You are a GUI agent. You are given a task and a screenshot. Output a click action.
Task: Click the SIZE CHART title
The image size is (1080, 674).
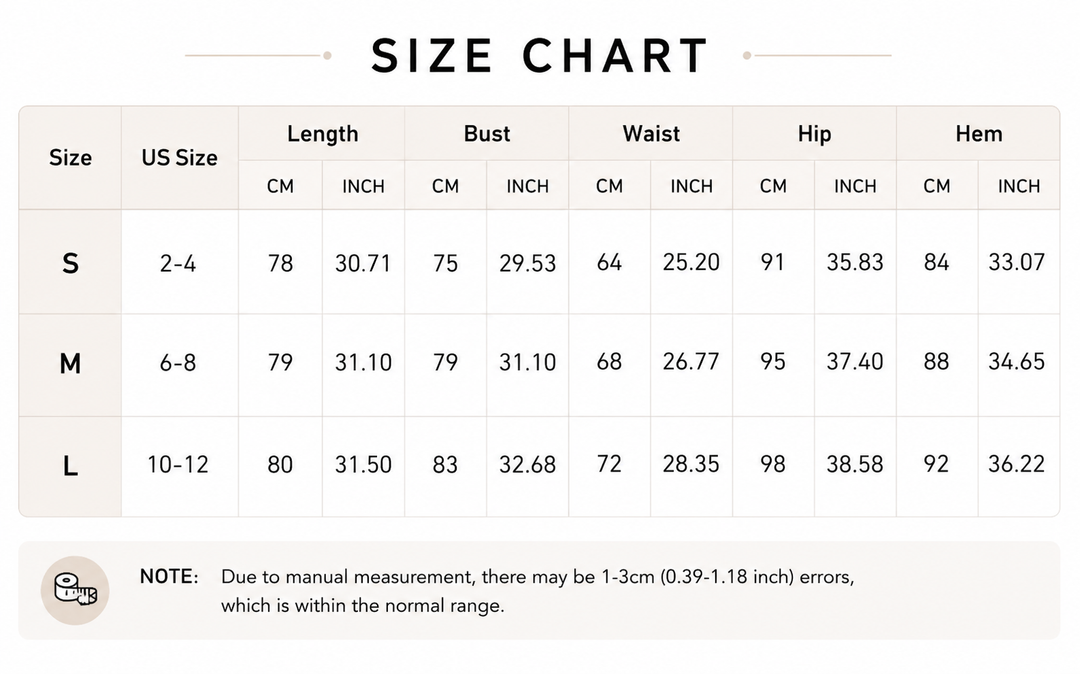click(540, 56)
